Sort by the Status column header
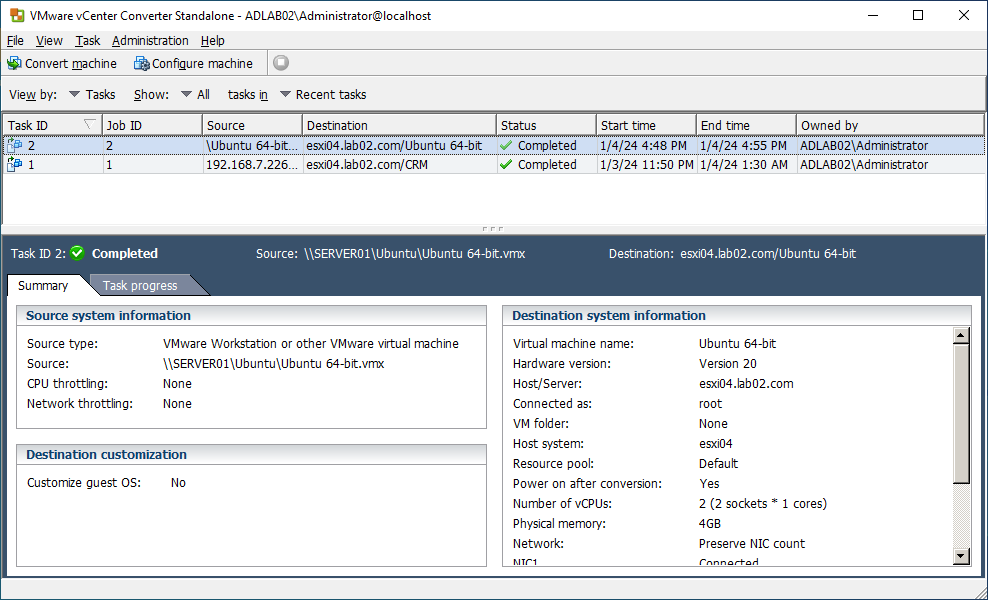Image resolution: width=988 pixels, height=600 pixels. pyautogui.click(x=546, y=125)
